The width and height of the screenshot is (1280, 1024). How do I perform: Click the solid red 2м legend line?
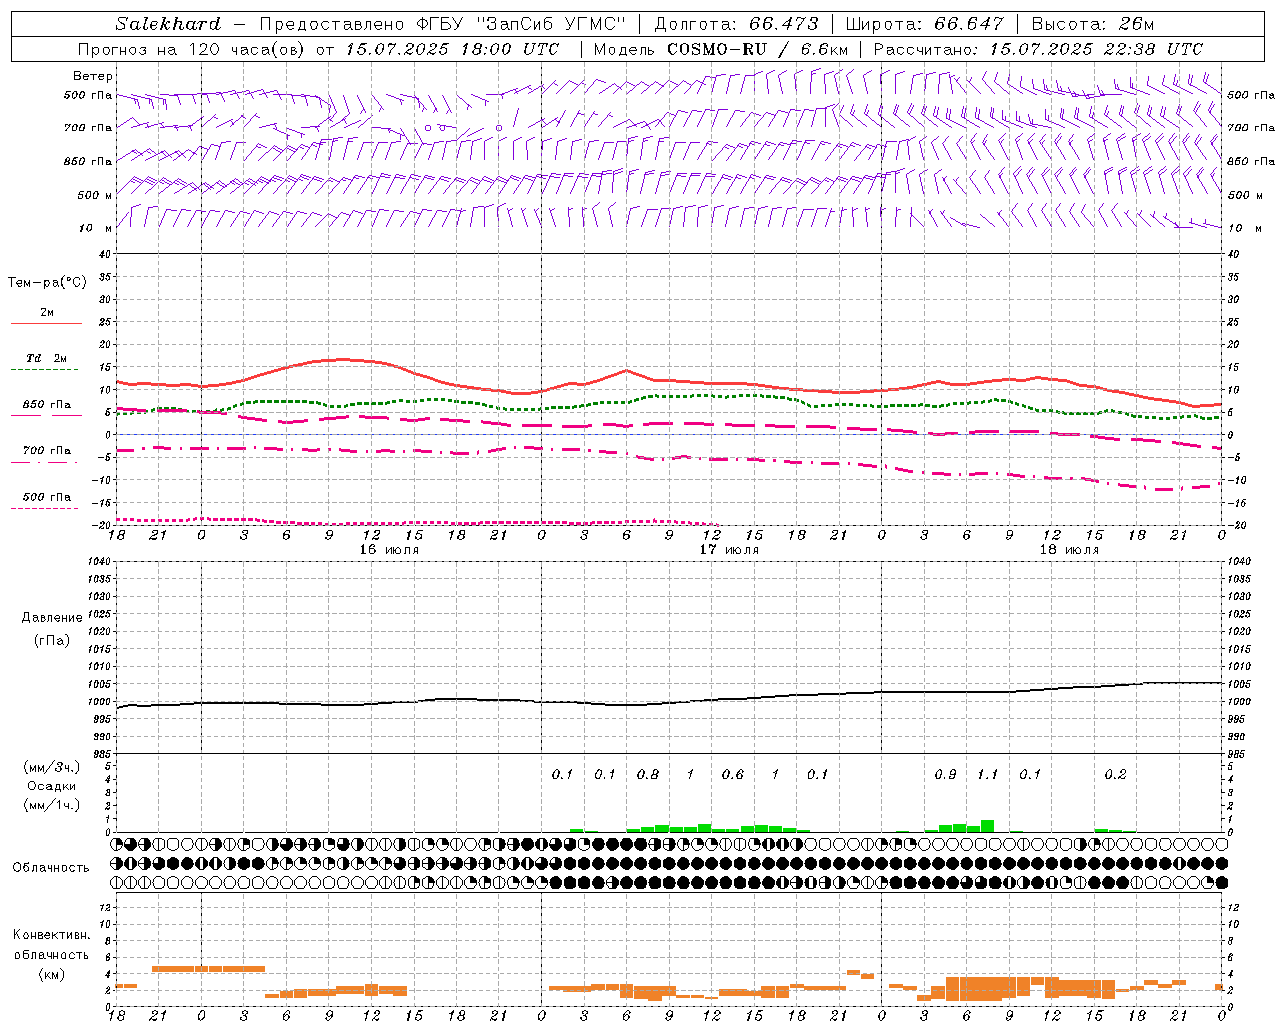pyautogui.click(x=47, y=323)
